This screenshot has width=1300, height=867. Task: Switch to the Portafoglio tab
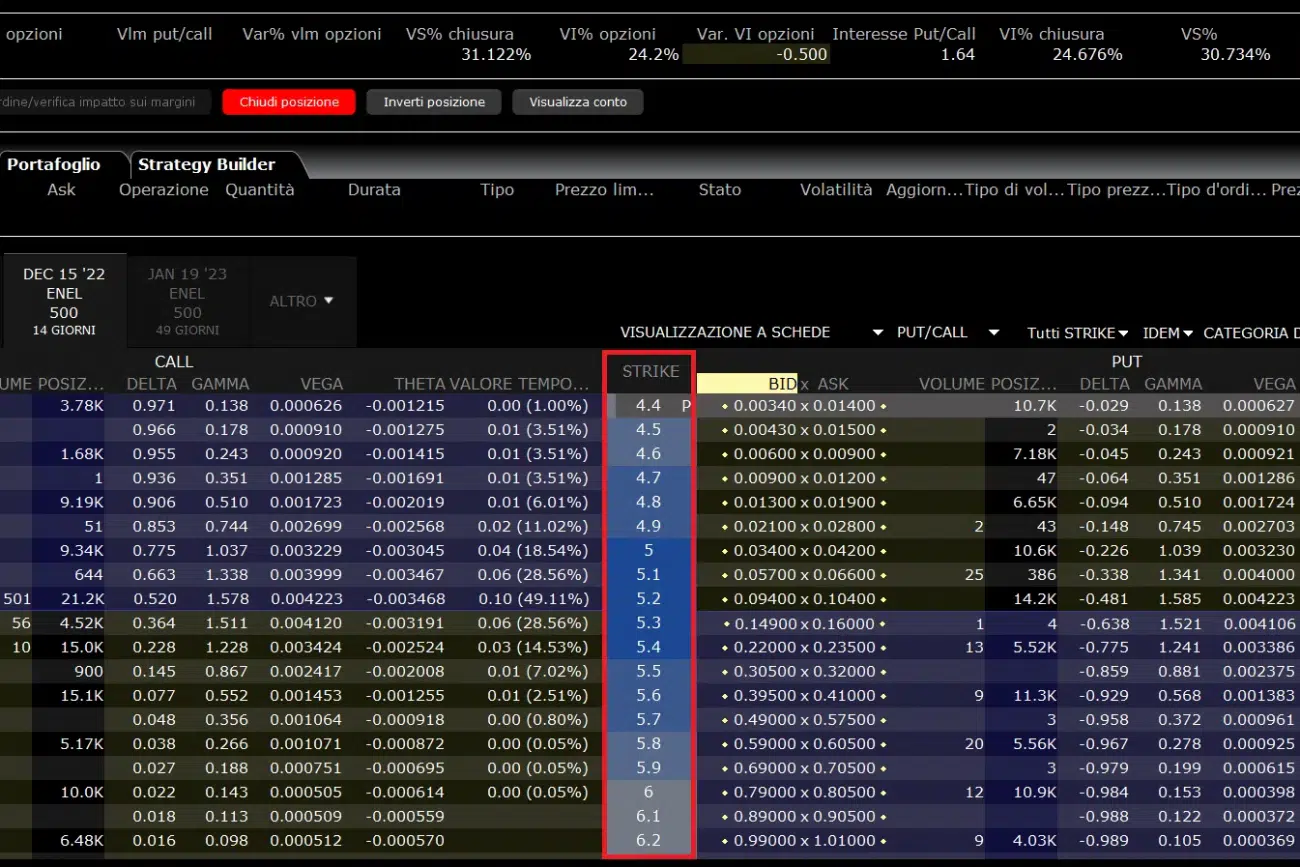pos(54,165)
